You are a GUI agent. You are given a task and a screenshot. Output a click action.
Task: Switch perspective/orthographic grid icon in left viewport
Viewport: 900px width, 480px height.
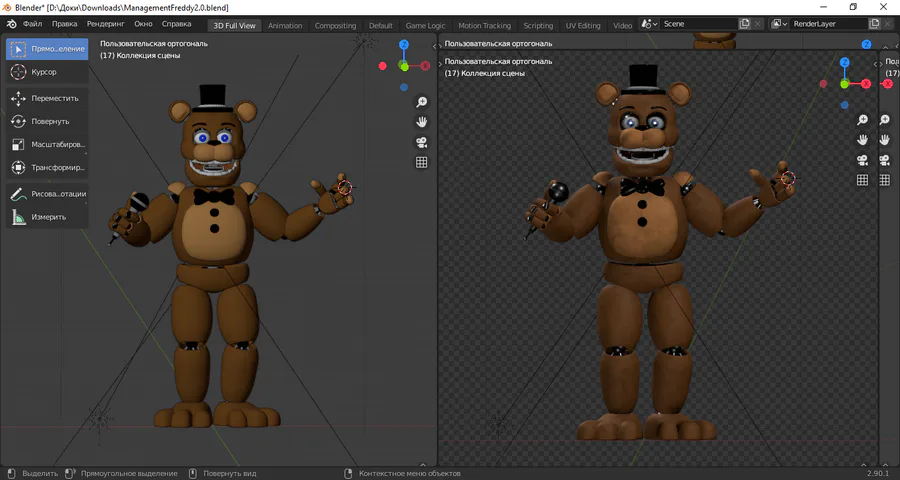[421, 162]
